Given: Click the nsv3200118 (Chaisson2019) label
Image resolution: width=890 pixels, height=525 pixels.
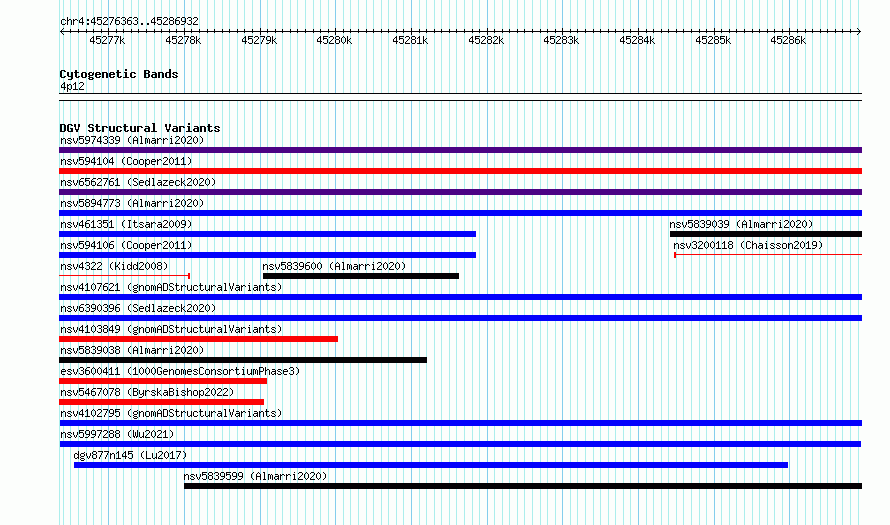Looking at the screenshot, I should coord(748,245).
